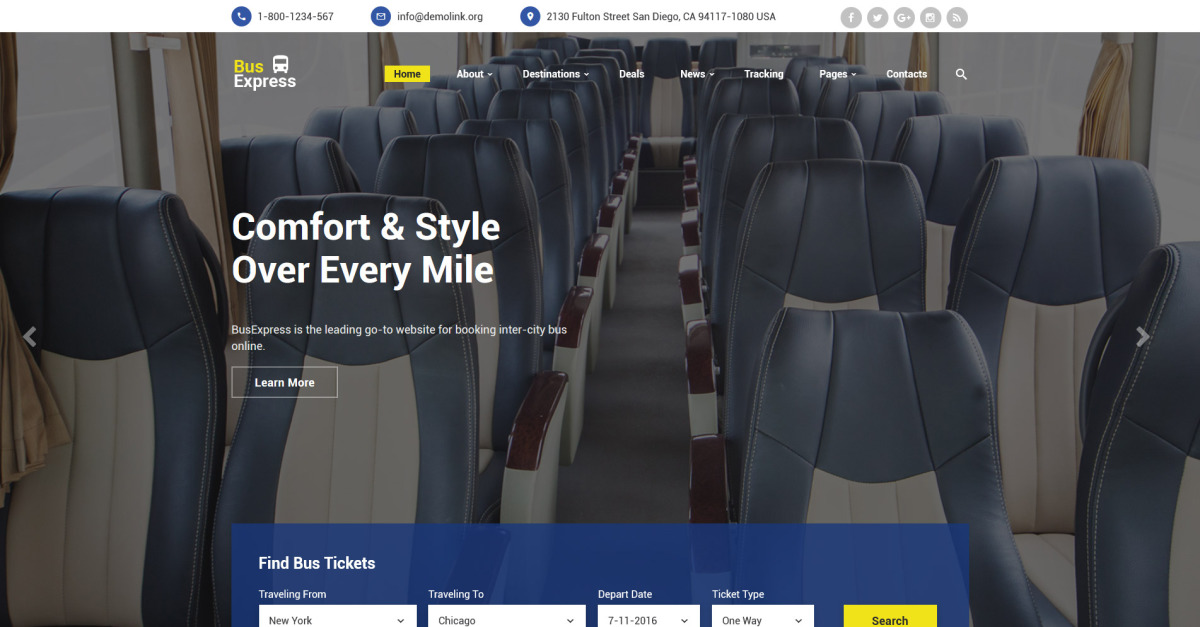Viewport: 1200px width, 627px height.
Task: Open the RSS feed icon
Action: tap(957, 18)
